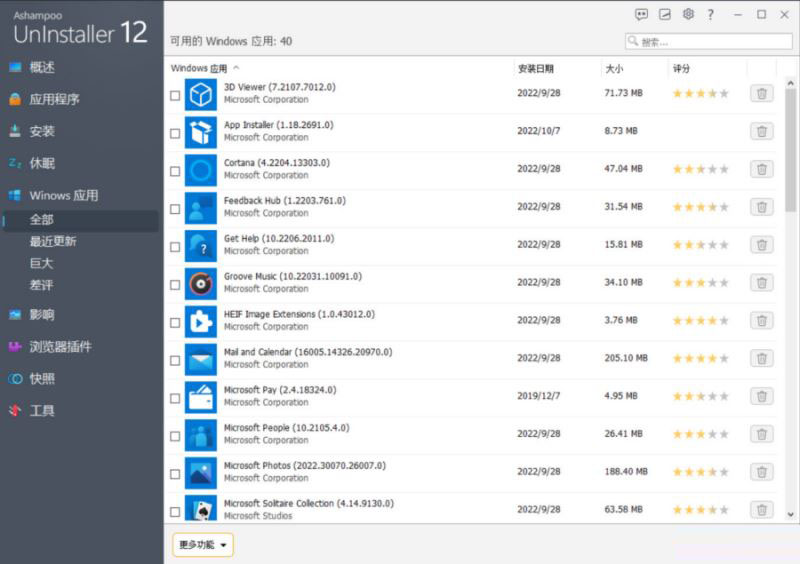Tick the App Installer checkbox
This screenshot has height=564, width=800.
point(175,133)
